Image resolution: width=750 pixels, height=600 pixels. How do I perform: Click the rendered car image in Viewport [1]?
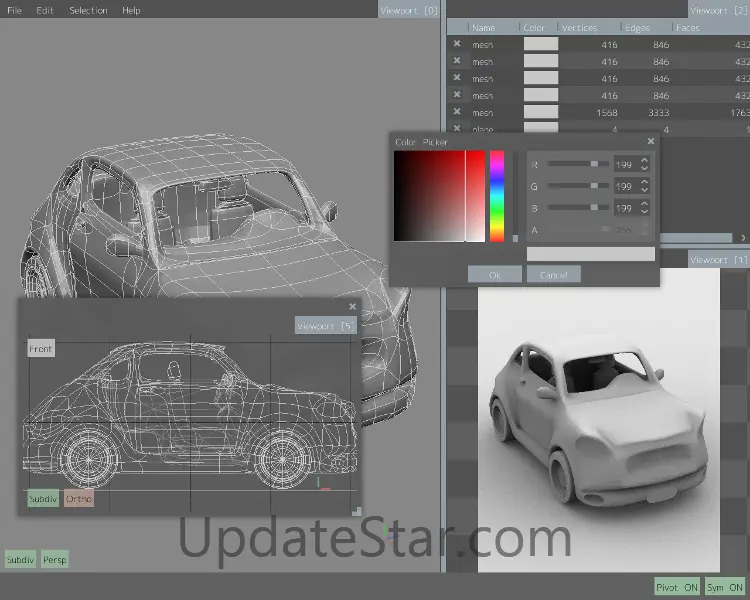(598, 420)
